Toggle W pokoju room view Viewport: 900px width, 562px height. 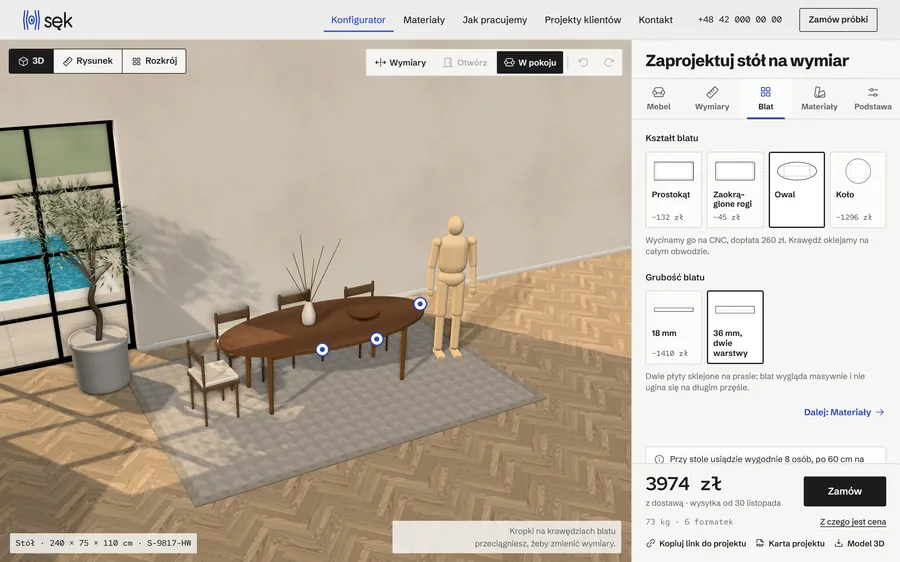click(x=530, y=63)
